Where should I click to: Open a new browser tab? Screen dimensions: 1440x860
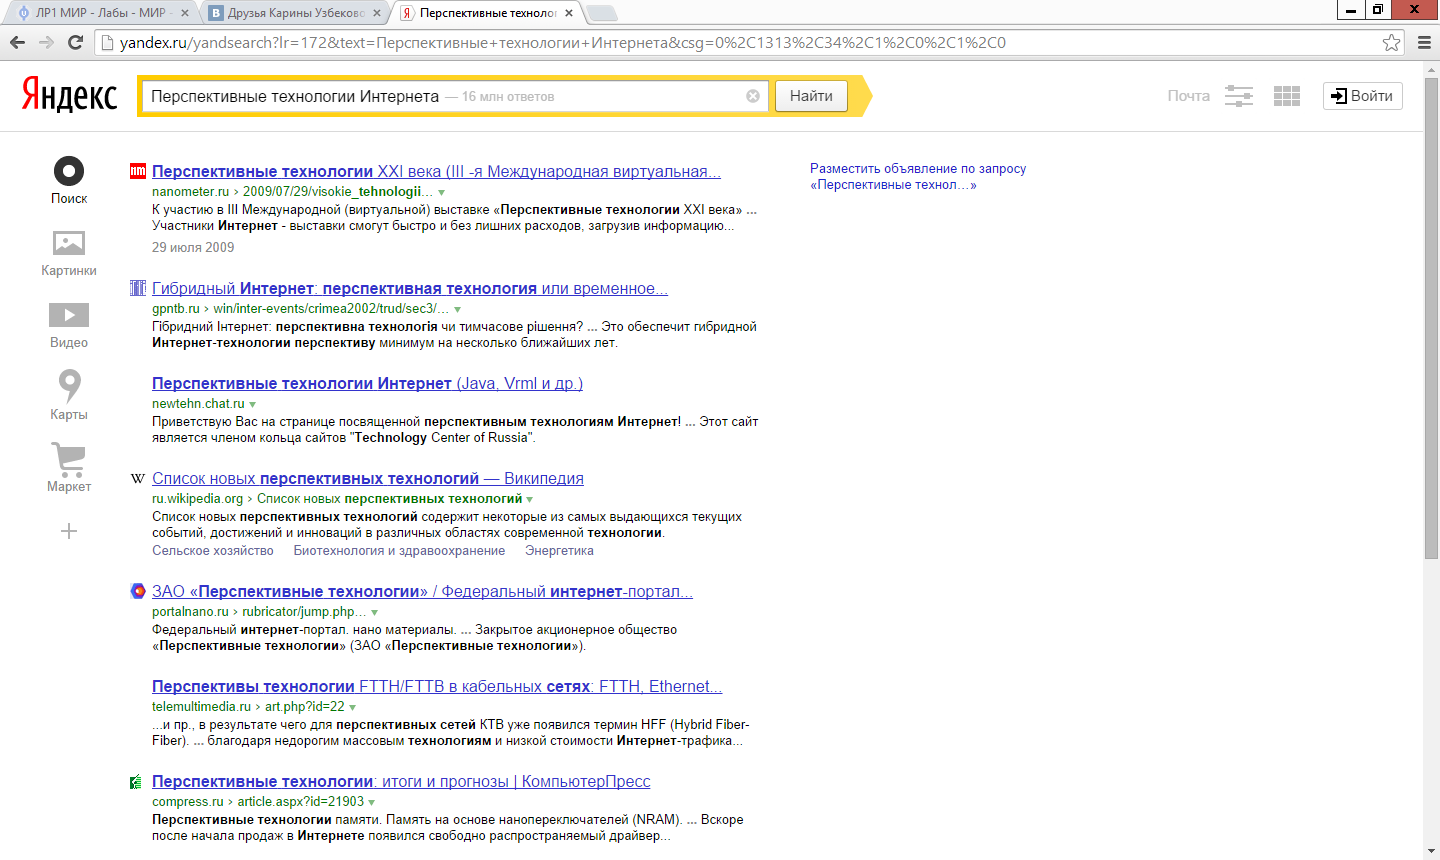(x=602, y=13)
